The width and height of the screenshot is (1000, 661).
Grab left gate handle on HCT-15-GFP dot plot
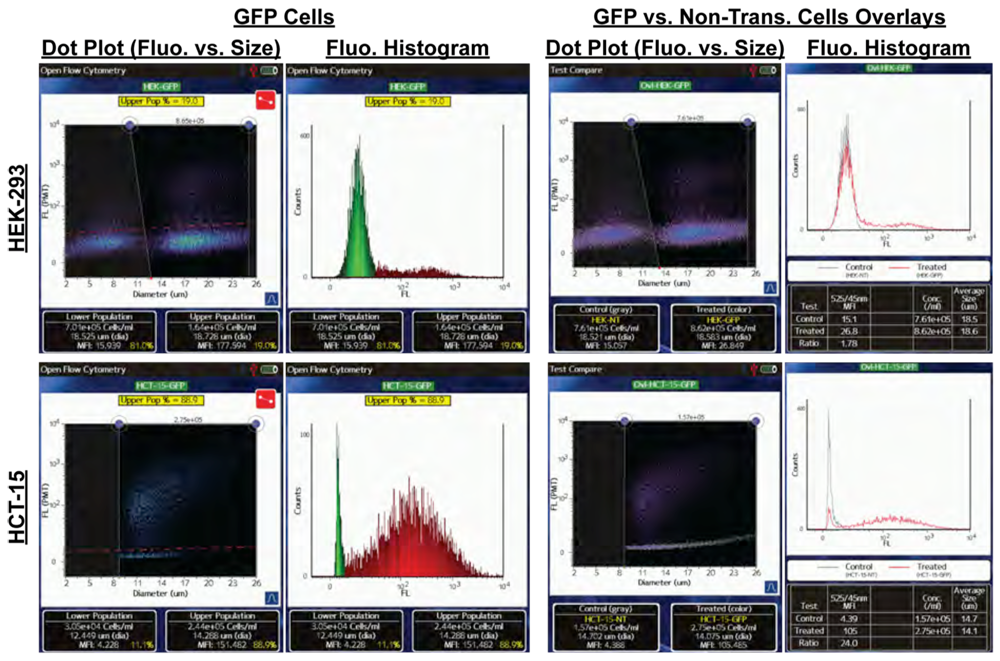point(119,424)
